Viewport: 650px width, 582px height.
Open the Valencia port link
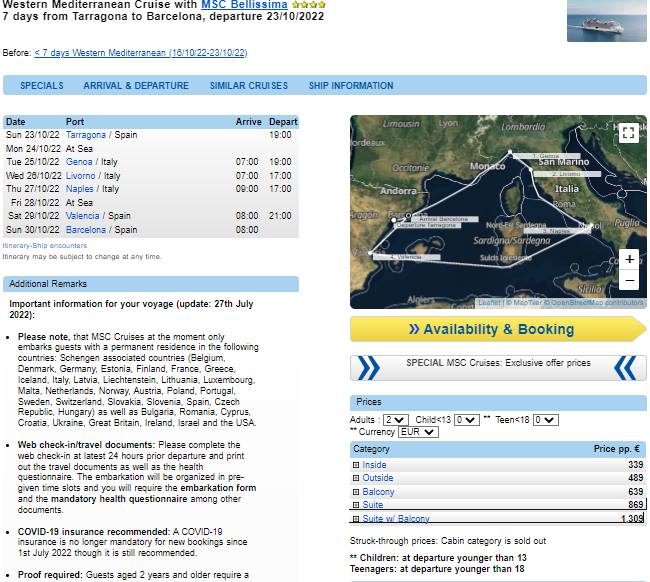(82, 216)
